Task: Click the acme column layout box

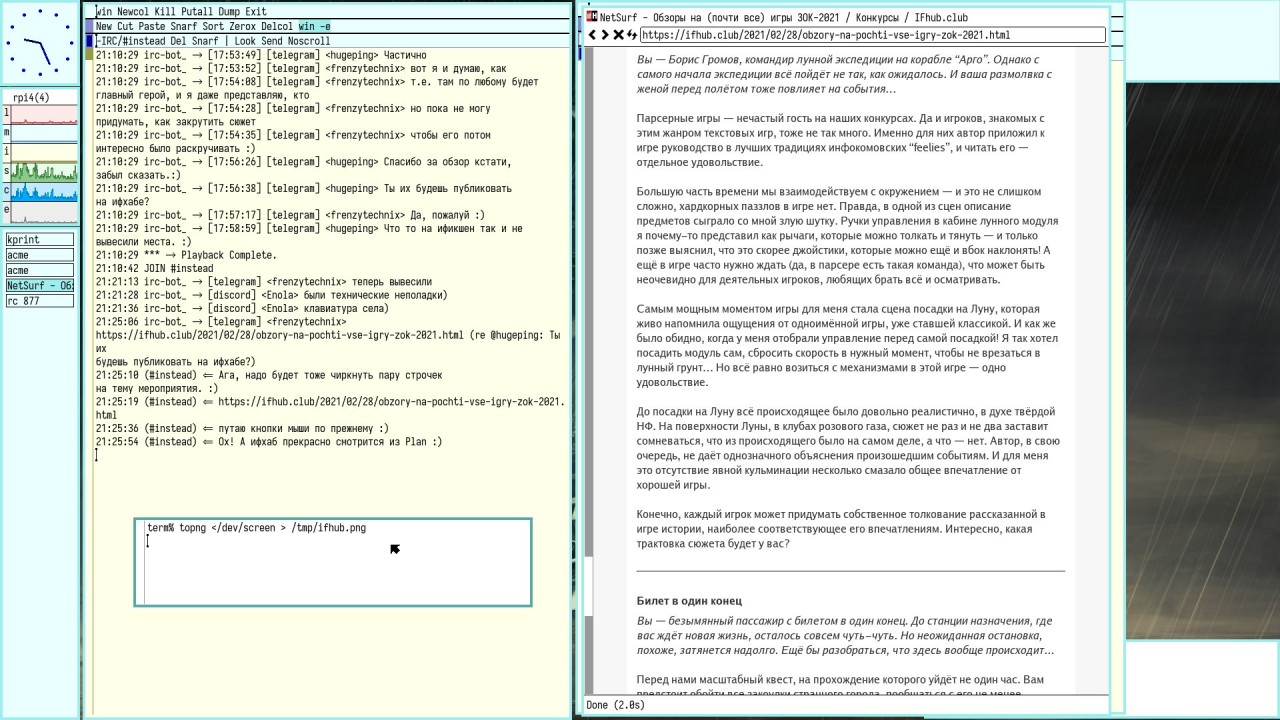Action: tap(90, 26)
